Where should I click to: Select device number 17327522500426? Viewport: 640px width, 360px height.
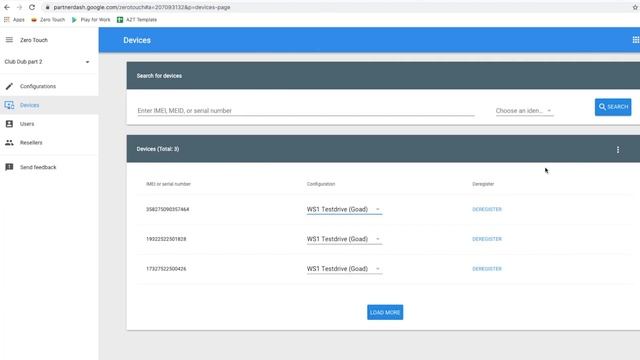(166, 269)
